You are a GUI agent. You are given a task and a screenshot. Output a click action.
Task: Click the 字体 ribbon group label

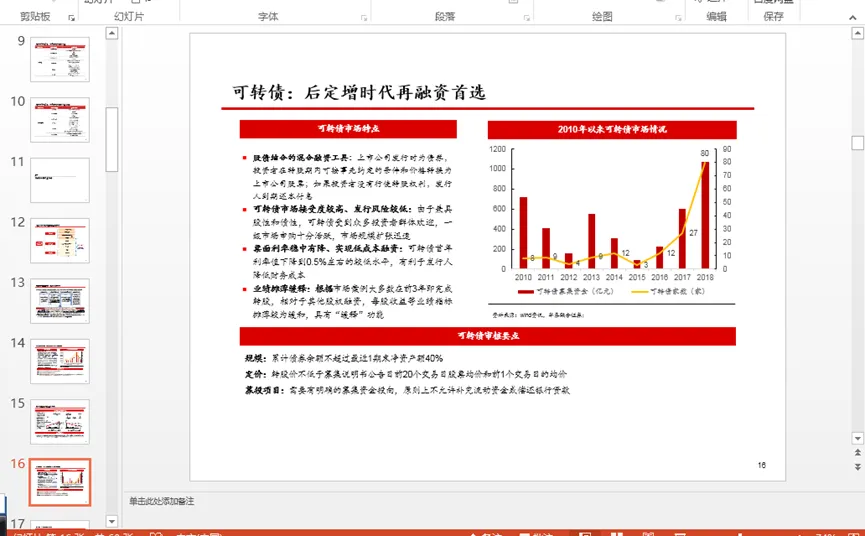click(268, 17)
